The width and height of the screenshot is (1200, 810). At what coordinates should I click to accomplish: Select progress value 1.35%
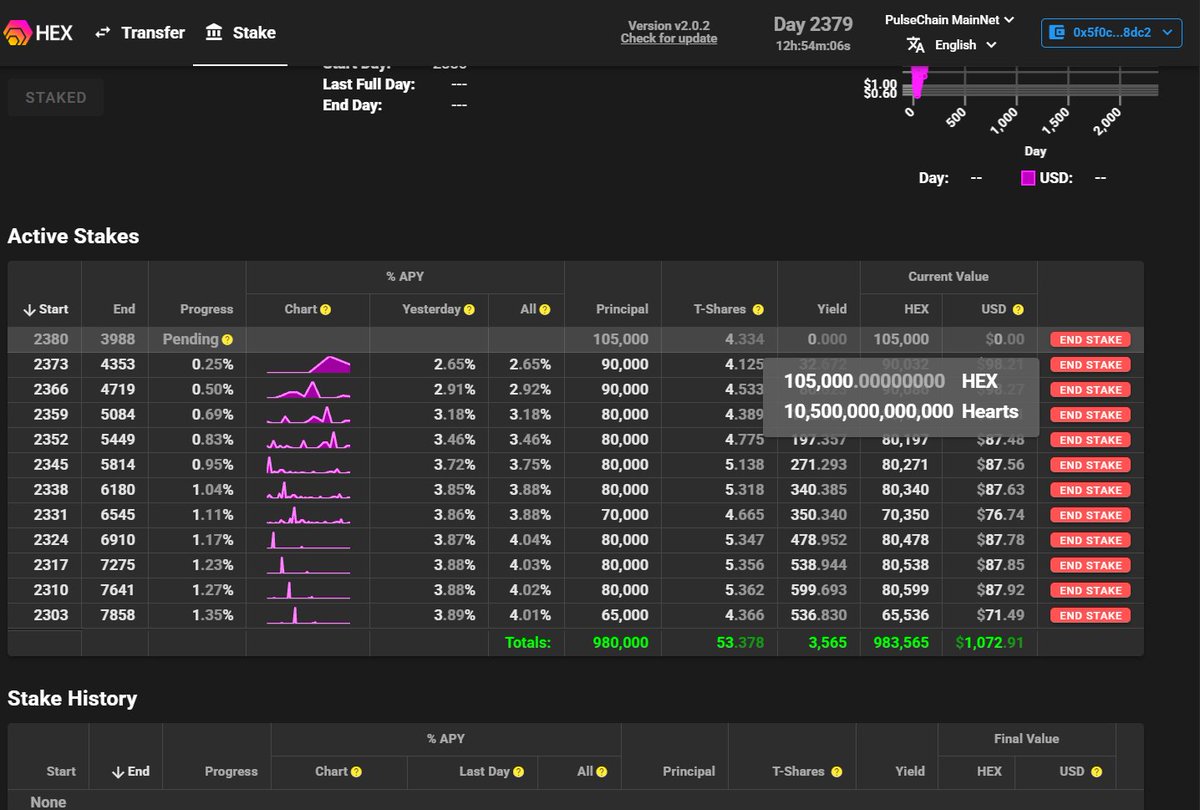click(x=212, y=615)
